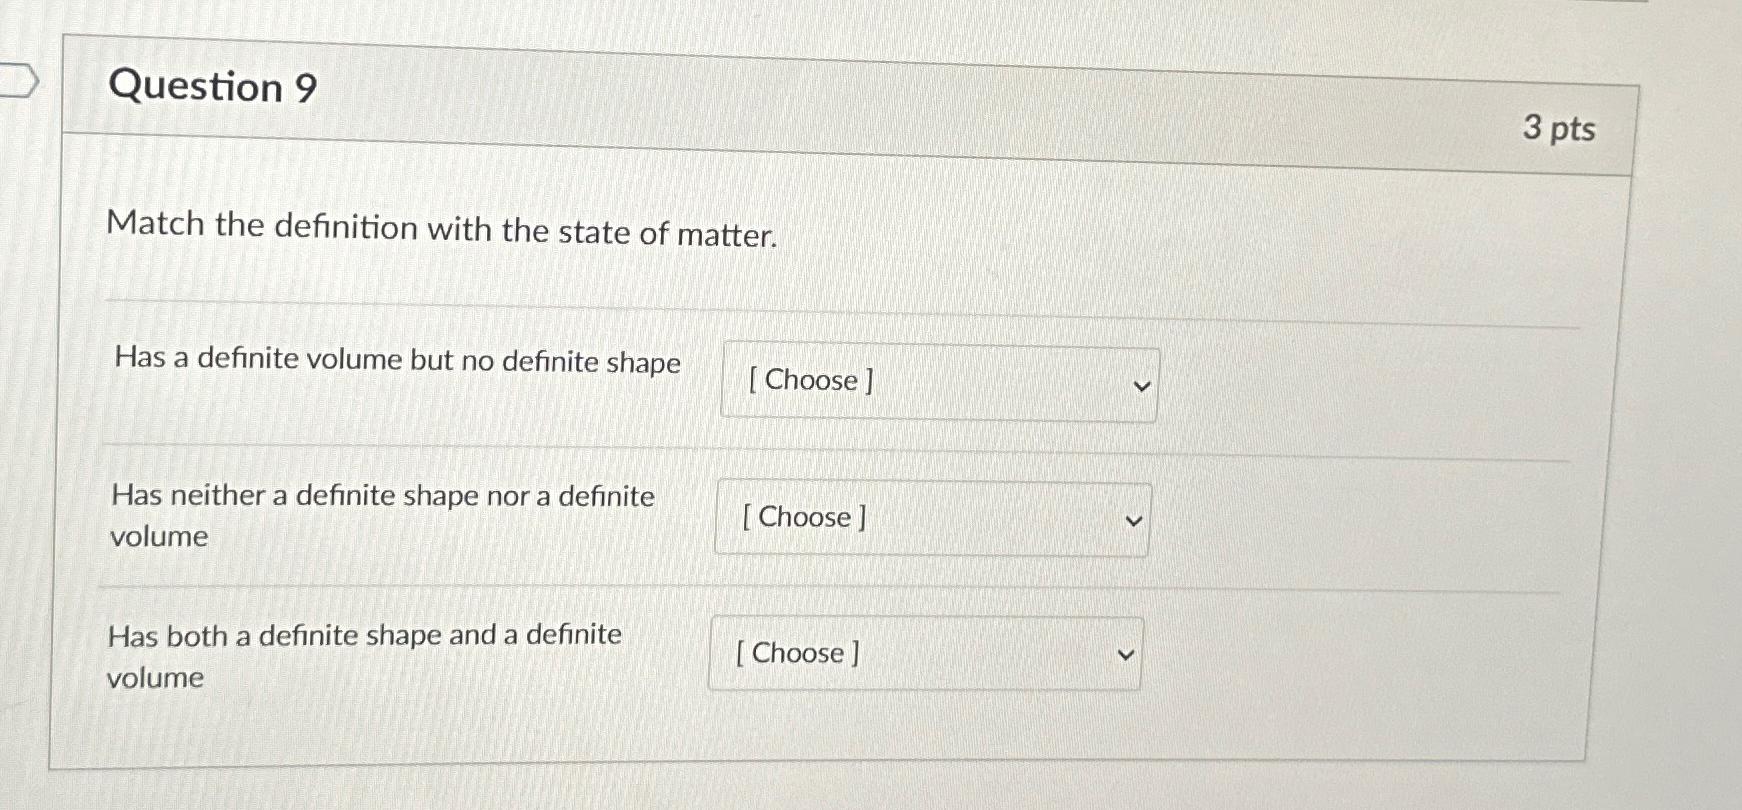The width and height of the screenshot is (1742, 810).
Task: Click the chevron on the first Choose box
Action: (1140, 385)
